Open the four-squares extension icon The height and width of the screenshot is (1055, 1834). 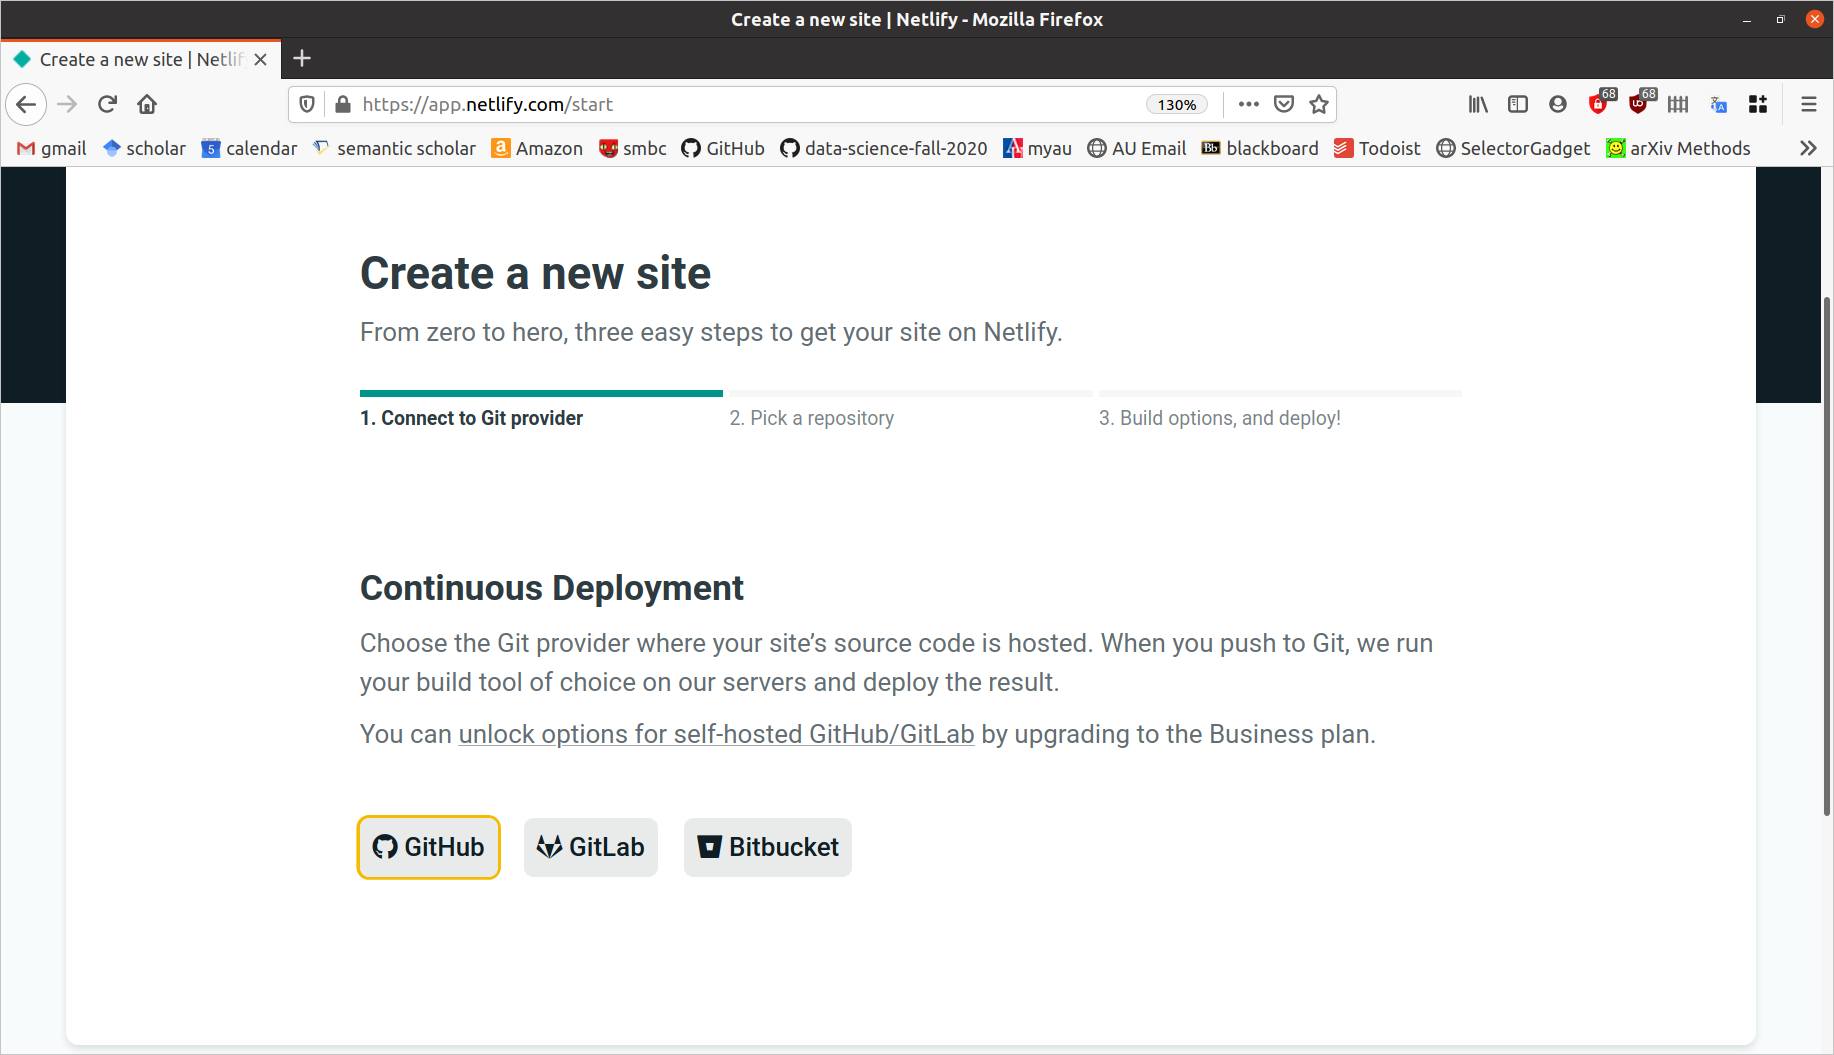pos(1758,104)
